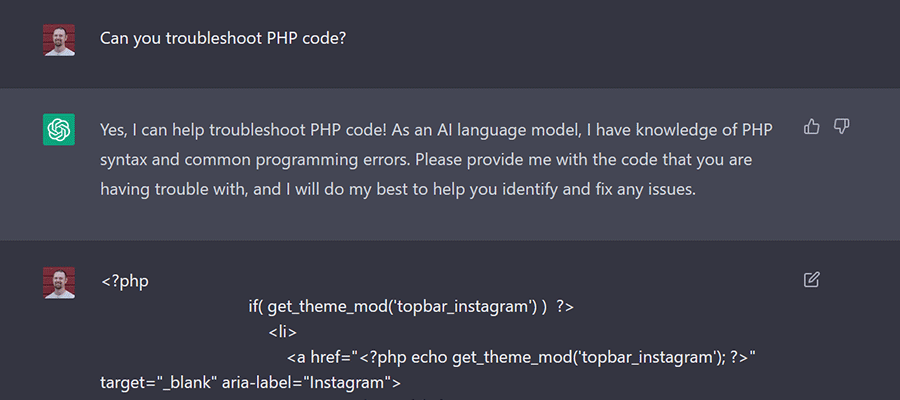Click the green ChatGPT logo avatar
Image resolution: width=900 pixels, height=400 pixels.
pyautogui.click(x=59, y=129)
